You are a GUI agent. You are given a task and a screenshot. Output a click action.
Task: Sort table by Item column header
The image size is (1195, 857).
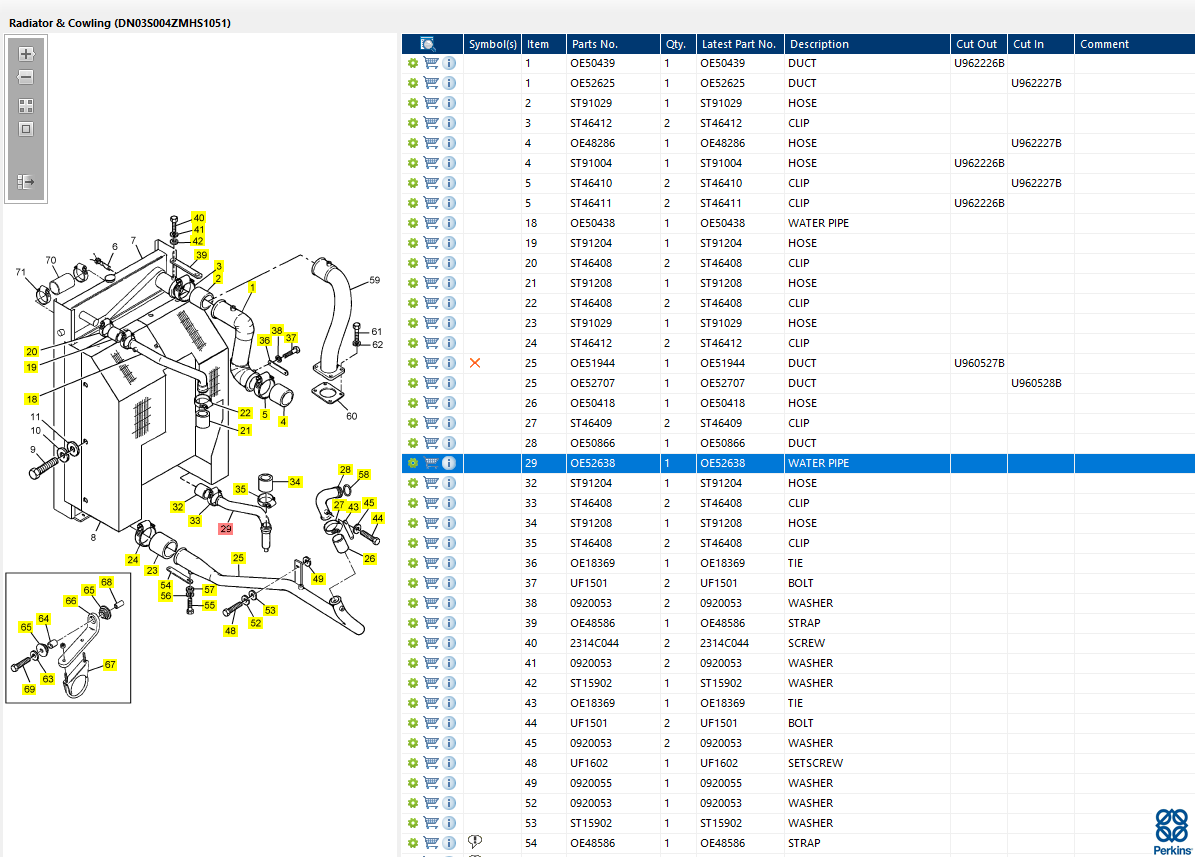pos(544,44)
